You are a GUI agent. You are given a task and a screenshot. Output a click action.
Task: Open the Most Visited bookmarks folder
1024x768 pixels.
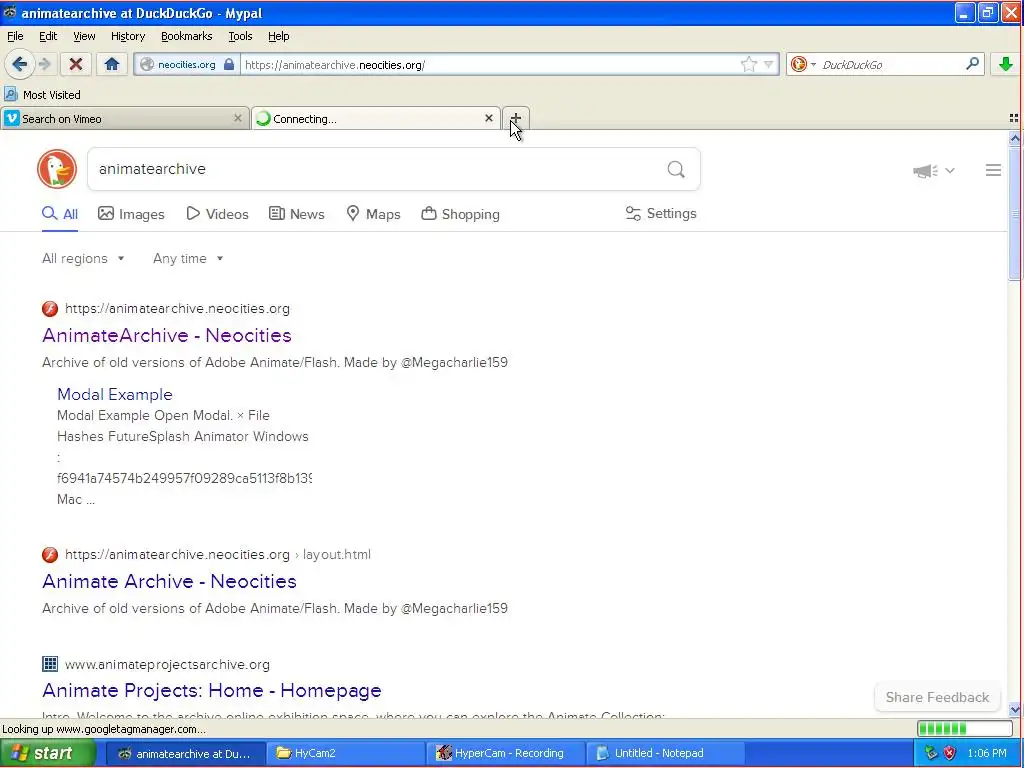(43, 95)
